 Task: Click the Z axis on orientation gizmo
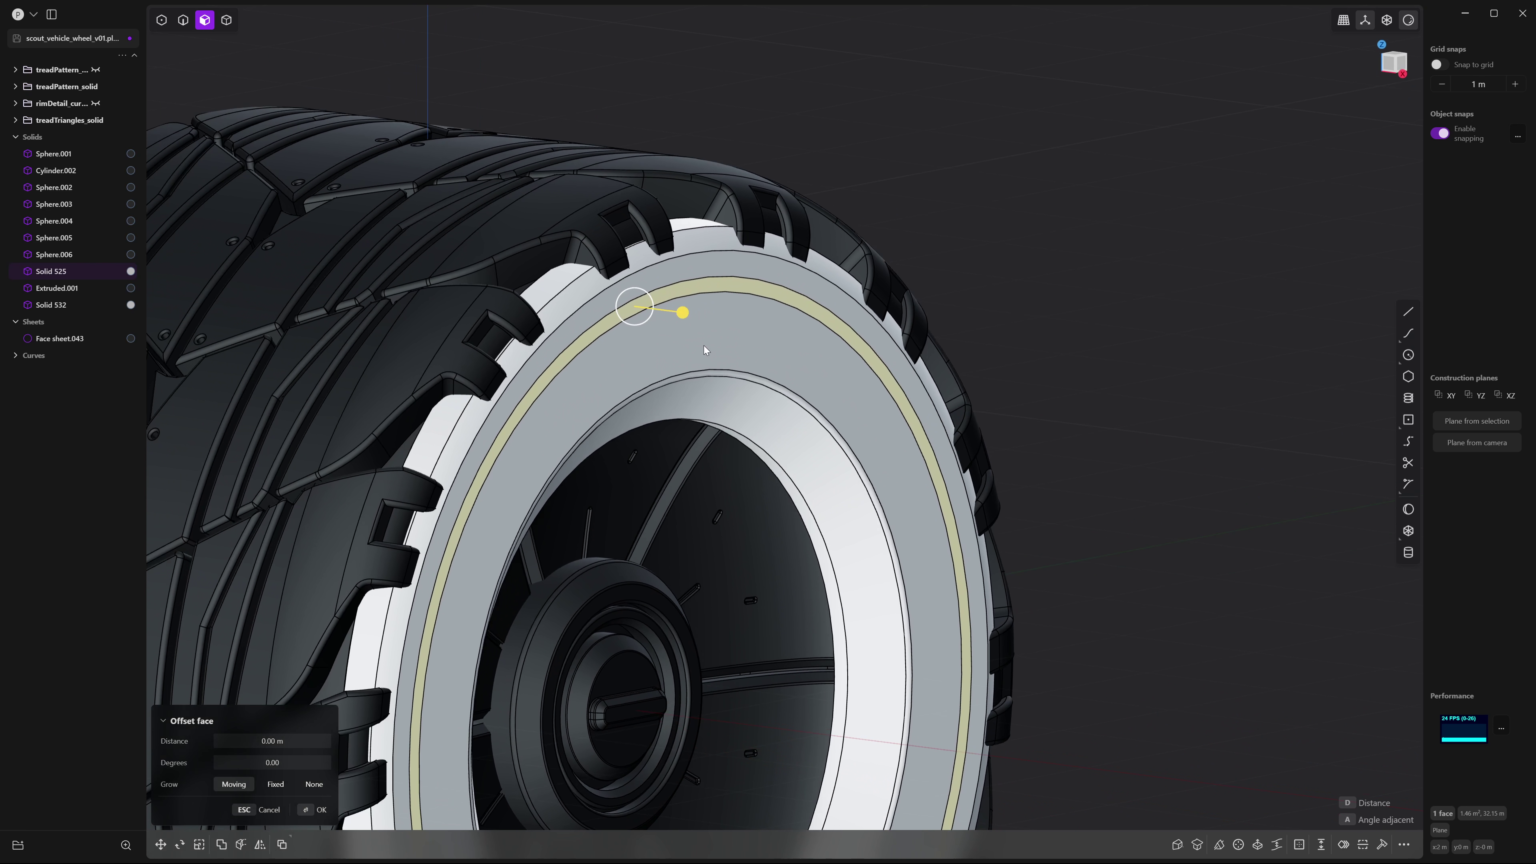click(x=1382, y=44)
